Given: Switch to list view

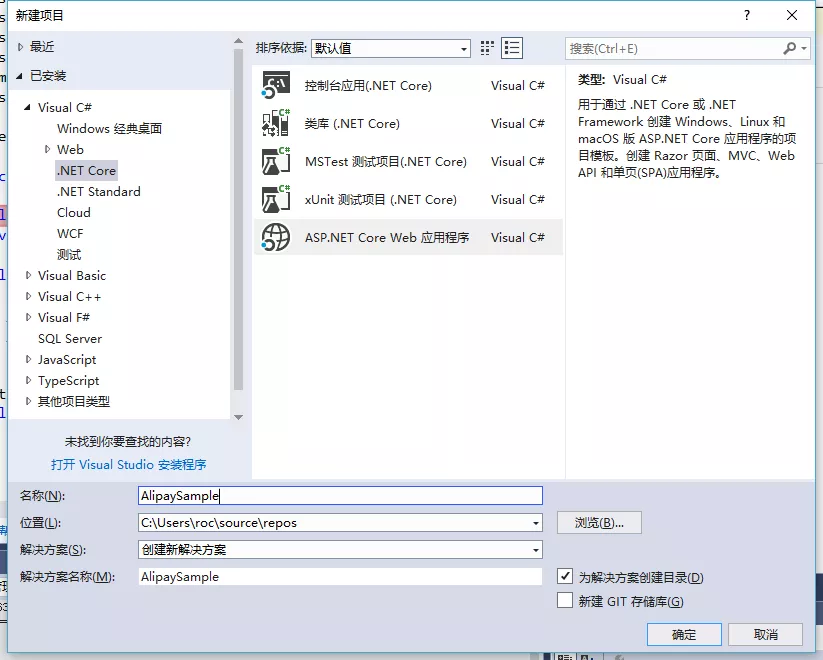Looking at the screenshot, I should (512, 47).
